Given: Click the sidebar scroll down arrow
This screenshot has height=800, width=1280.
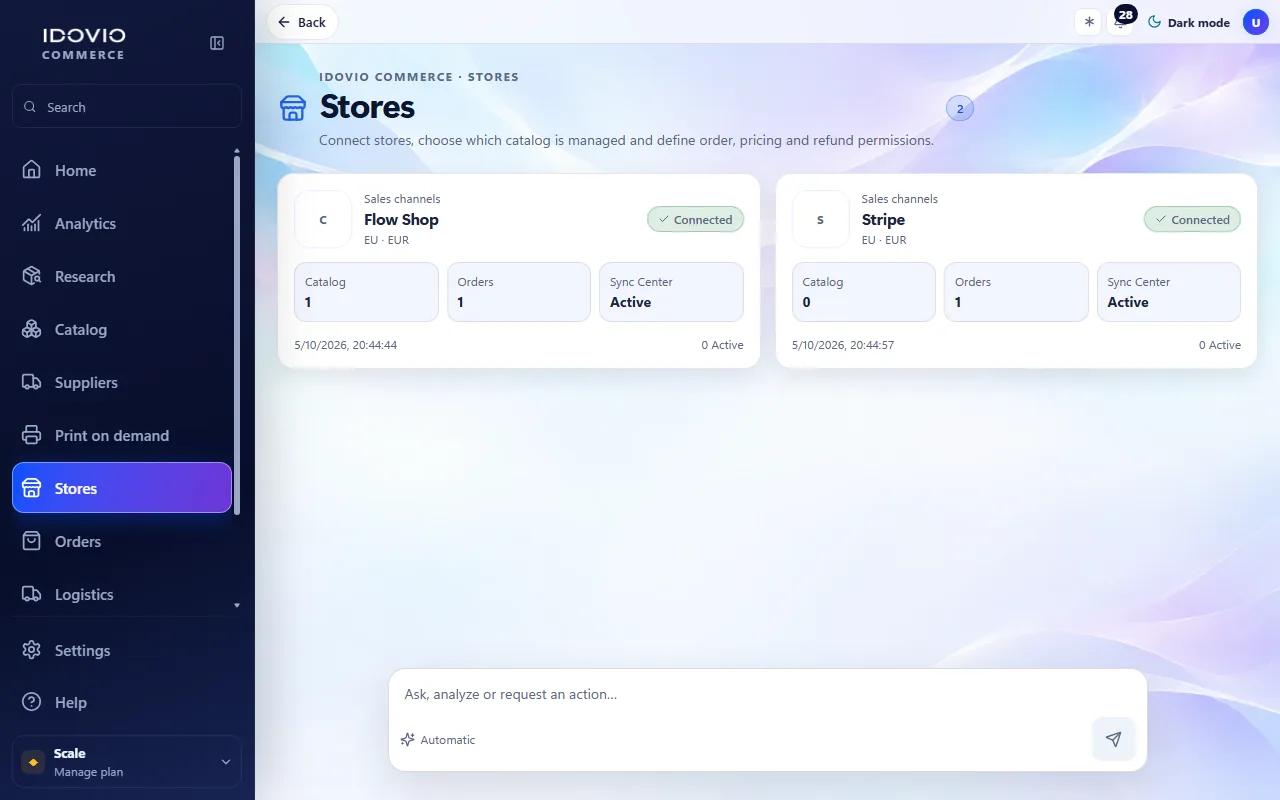Looking at the screenshot, I should click(x=237, y=605).
